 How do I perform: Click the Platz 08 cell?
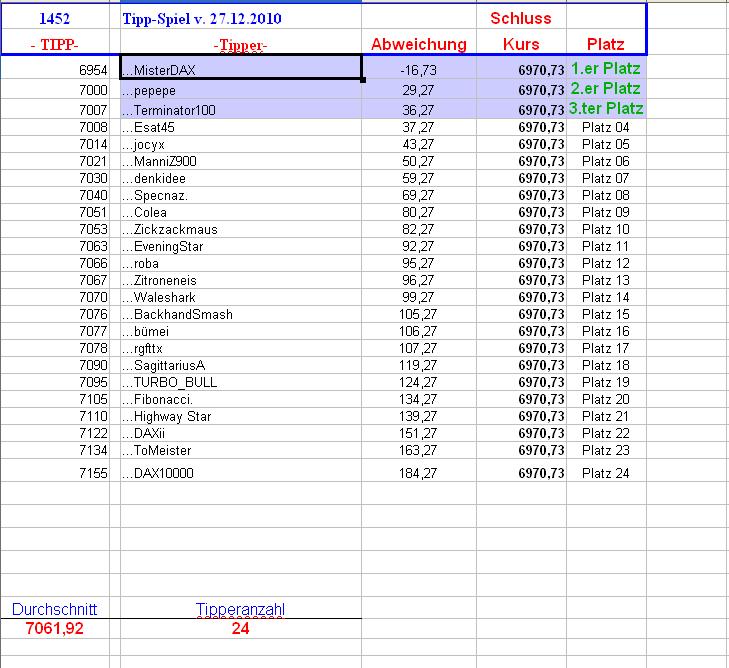point(606,195)
